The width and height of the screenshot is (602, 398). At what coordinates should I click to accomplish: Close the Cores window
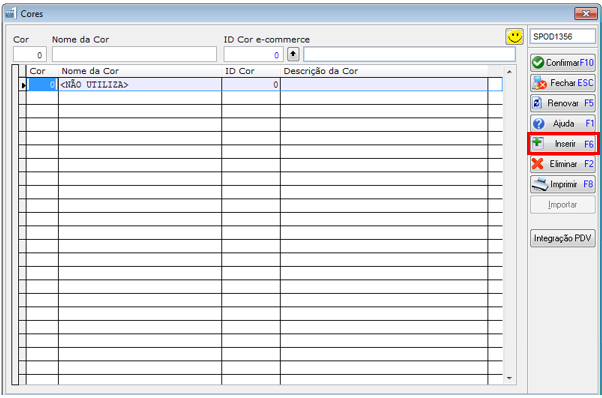pyautogui.click(x=585, y=14)
